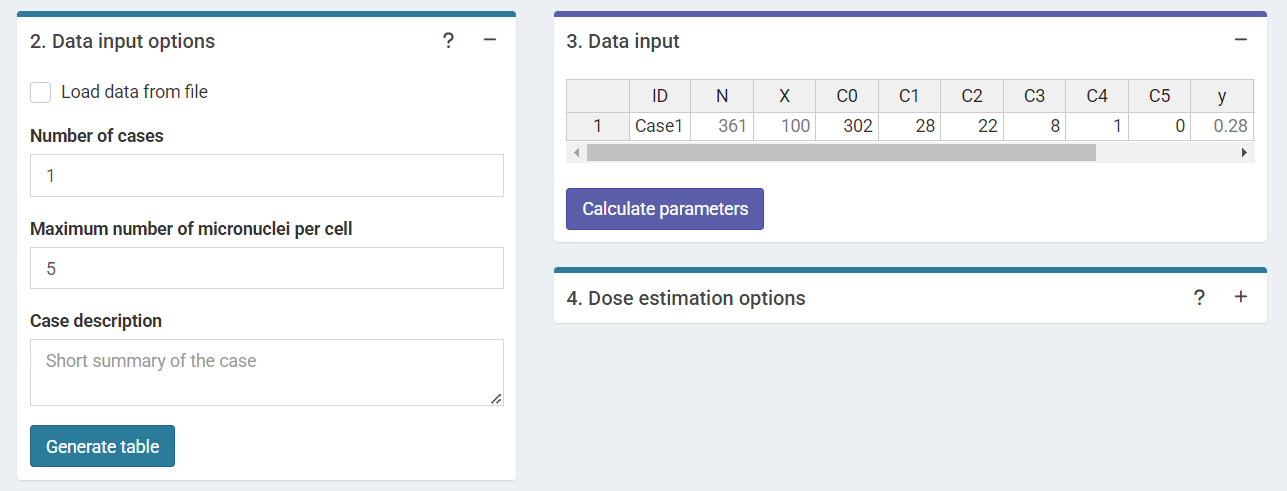
Task: Click the C5 column header
Action: [x=1159, y=96]
